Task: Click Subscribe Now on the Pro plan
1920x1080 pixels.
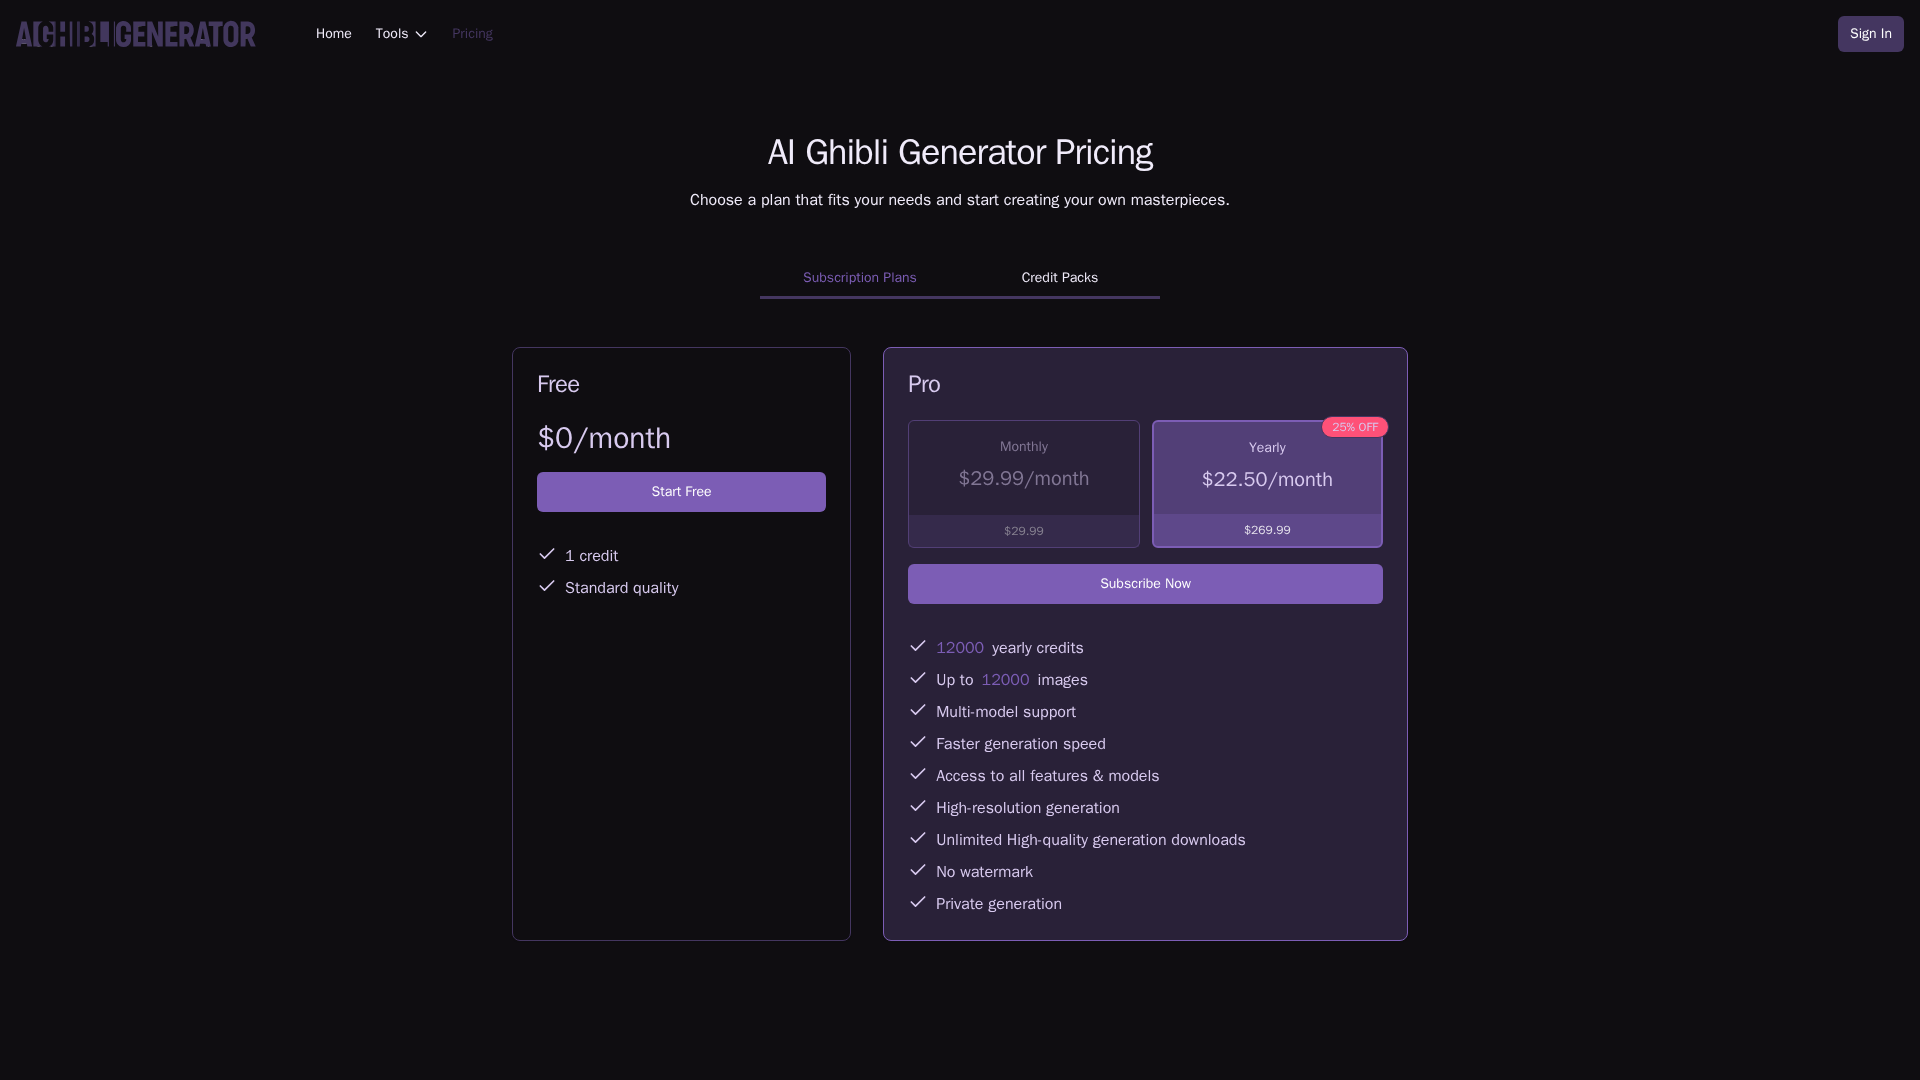Action: [x=1145, y=584]
